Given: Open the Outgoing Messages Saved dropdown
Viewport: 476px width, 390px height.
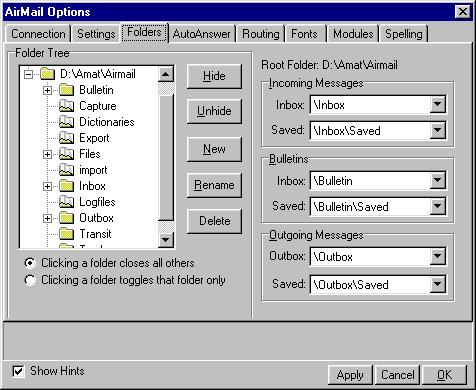Looking at the screenshot, I should (x=437, y=285).
